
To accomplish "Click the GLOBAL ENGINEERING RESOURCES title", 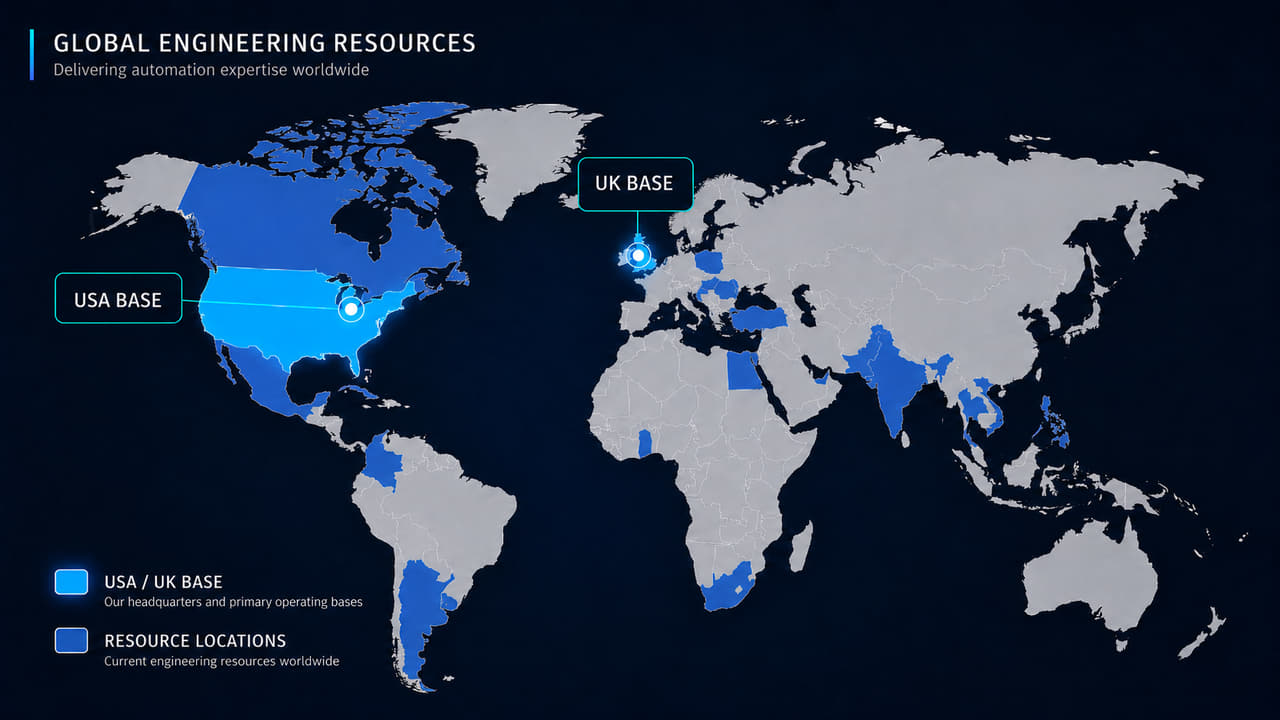I will [264, 43].
